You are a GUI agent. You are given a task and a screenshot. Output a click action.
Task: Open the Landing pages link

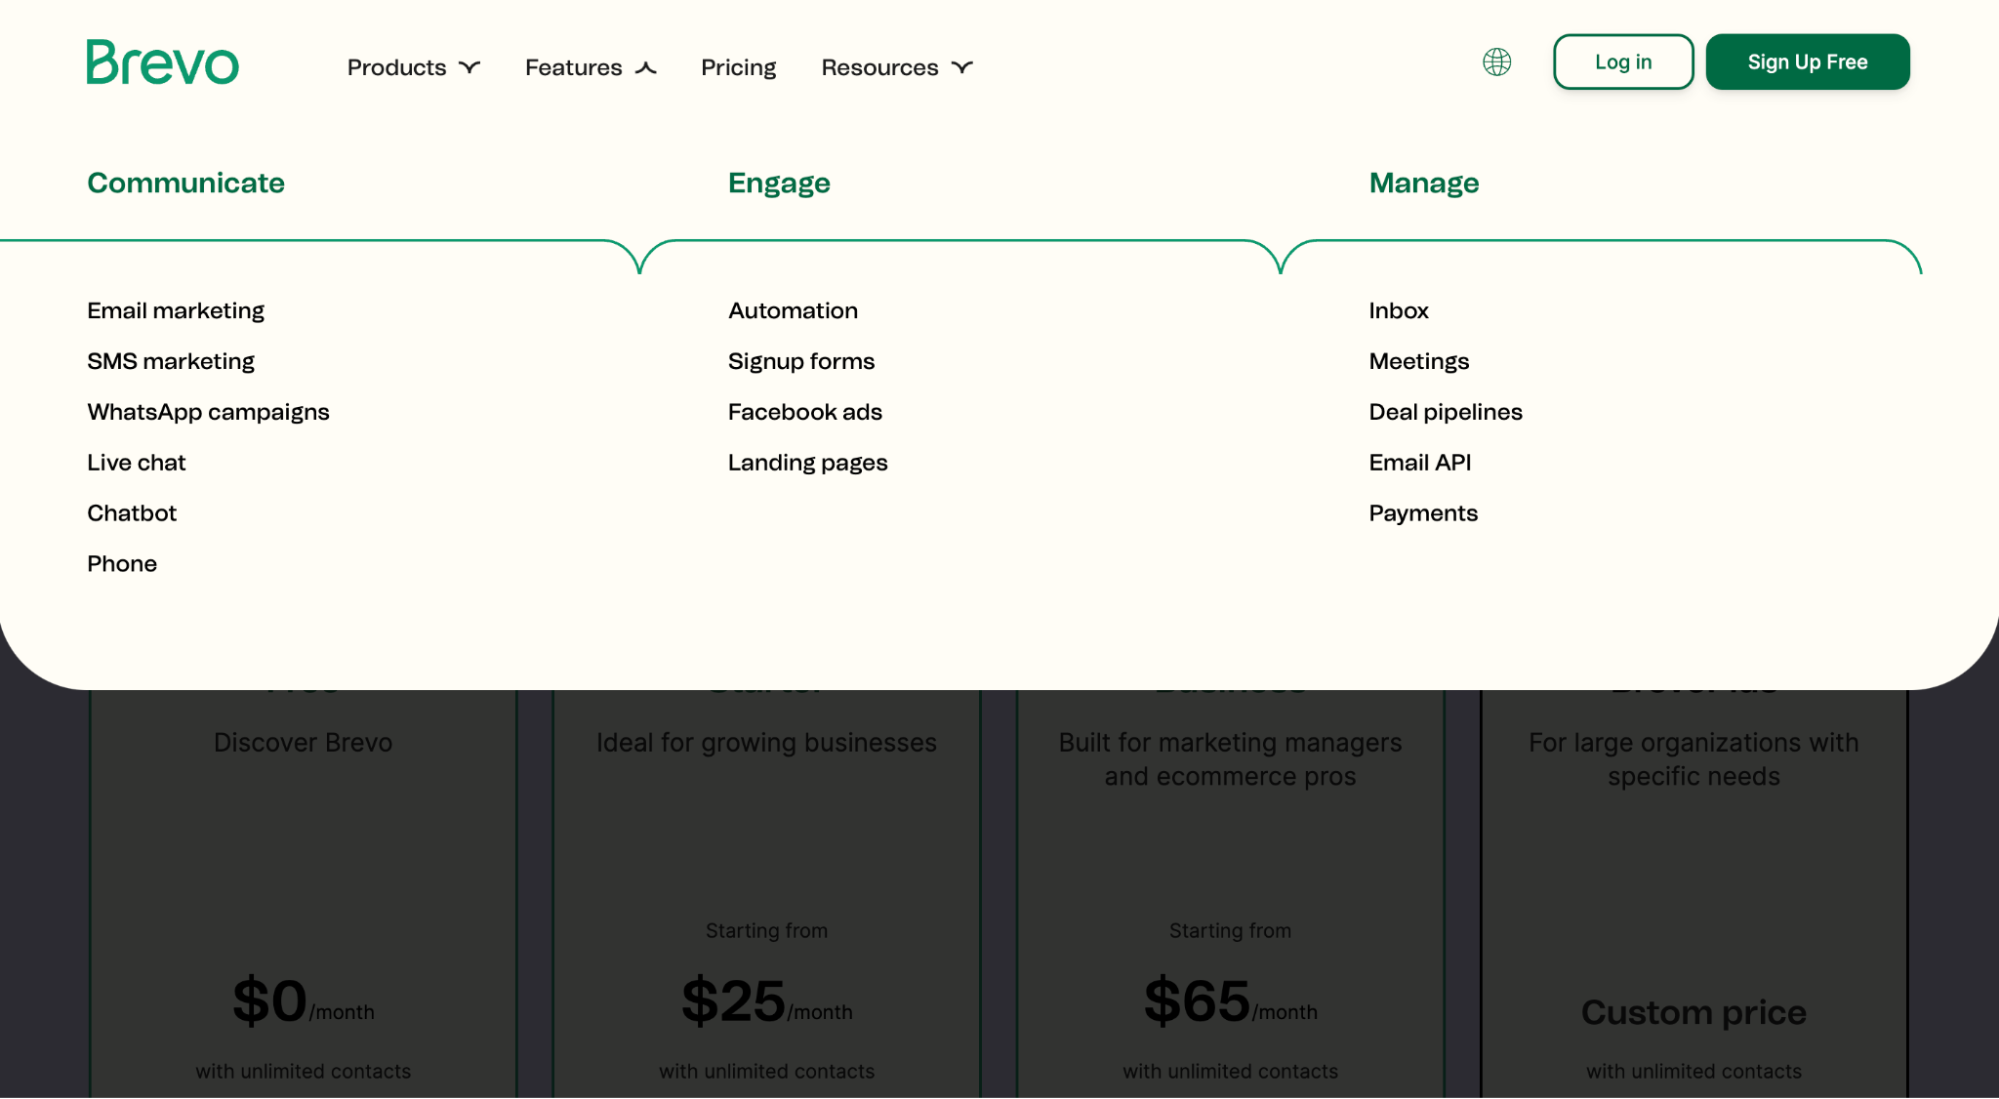(x=807, y=463)
